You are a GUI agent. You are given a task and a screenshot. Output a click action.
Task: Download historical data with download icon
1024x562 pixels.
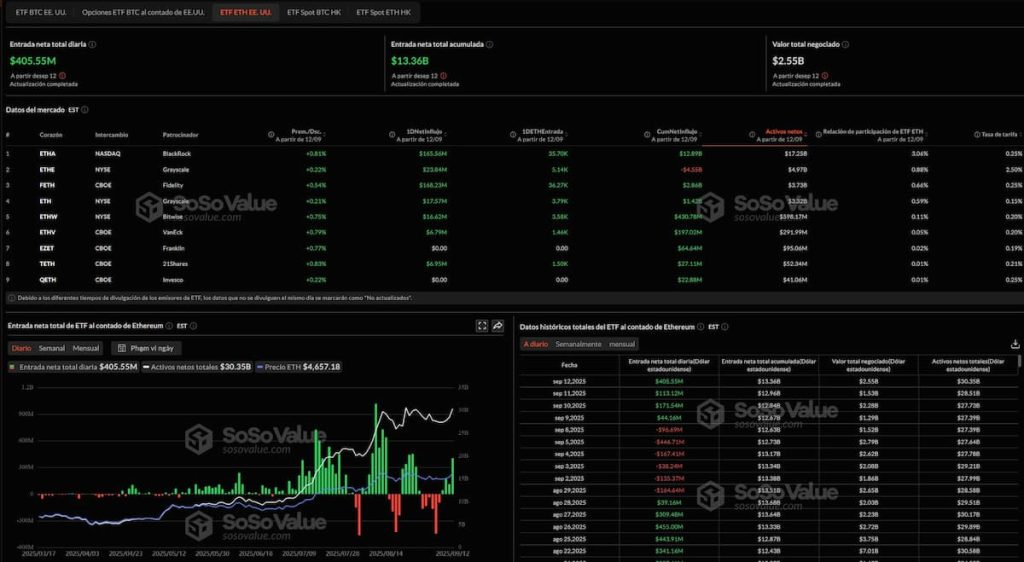click(1015, 344)
